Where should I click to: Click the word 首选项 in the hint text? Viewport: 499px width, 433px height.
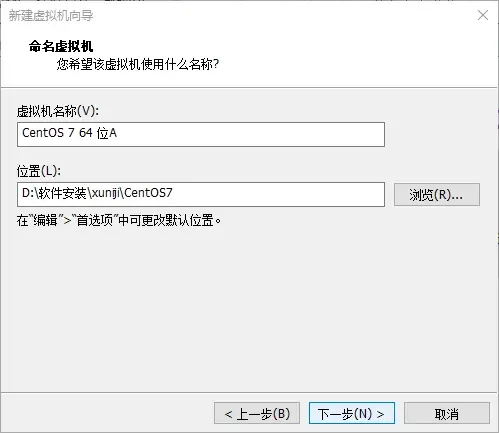[x=95, y=220]
